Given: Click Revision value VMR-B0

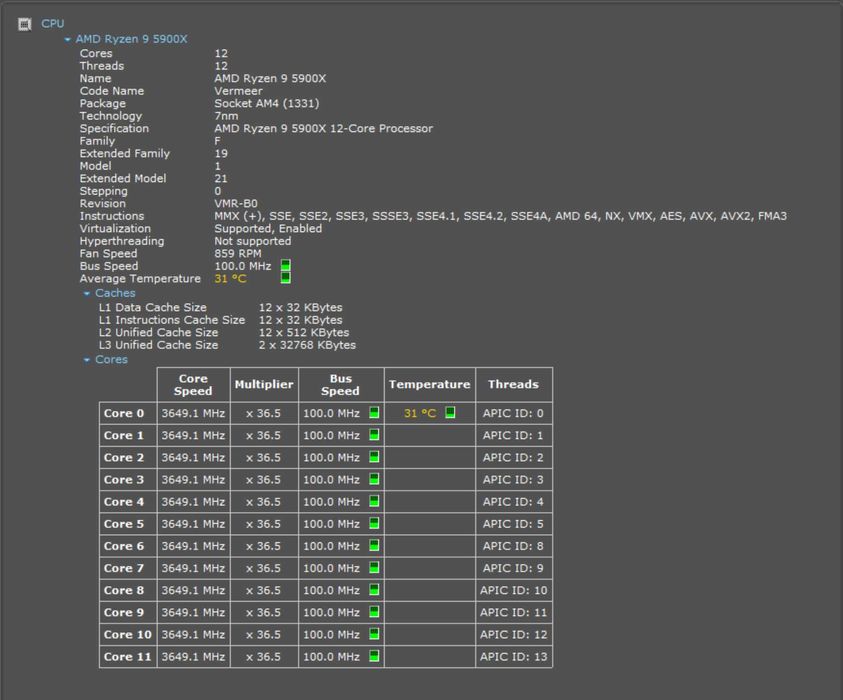Looking at the screenshot, I should pos(235,203).
